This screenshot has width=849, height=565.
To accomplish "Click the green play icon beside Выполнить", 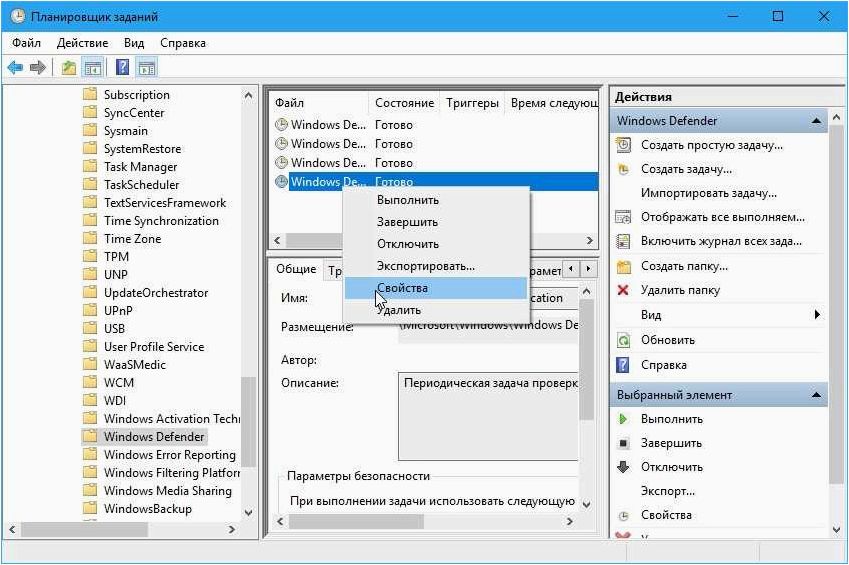I will [x=623, y=419].
